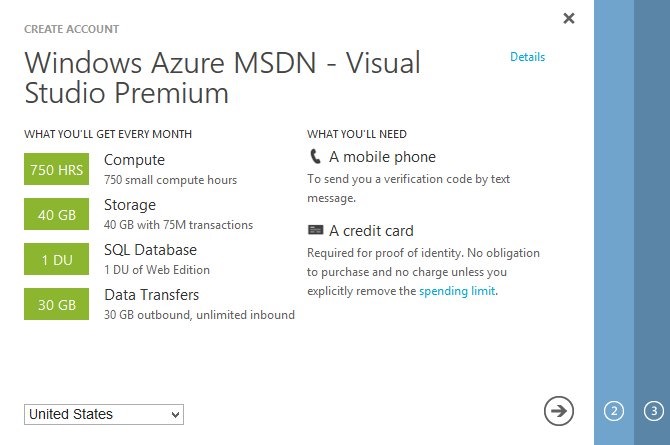Click the 30 GB data transfers badge

[56, 305]
